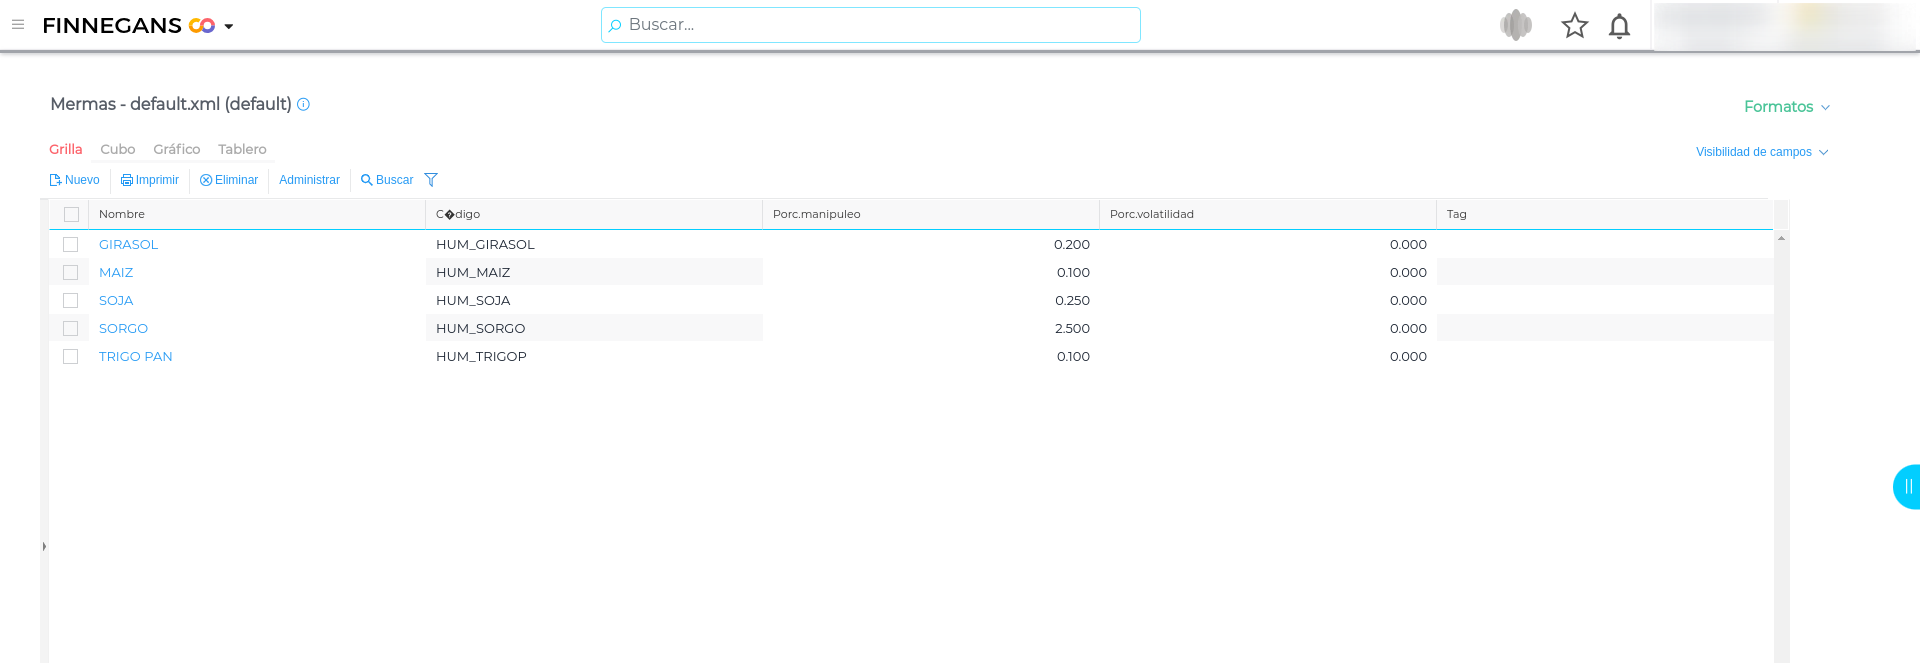Expand the Formatos dropdown
1920x663 pixels.
[1786, 107]
